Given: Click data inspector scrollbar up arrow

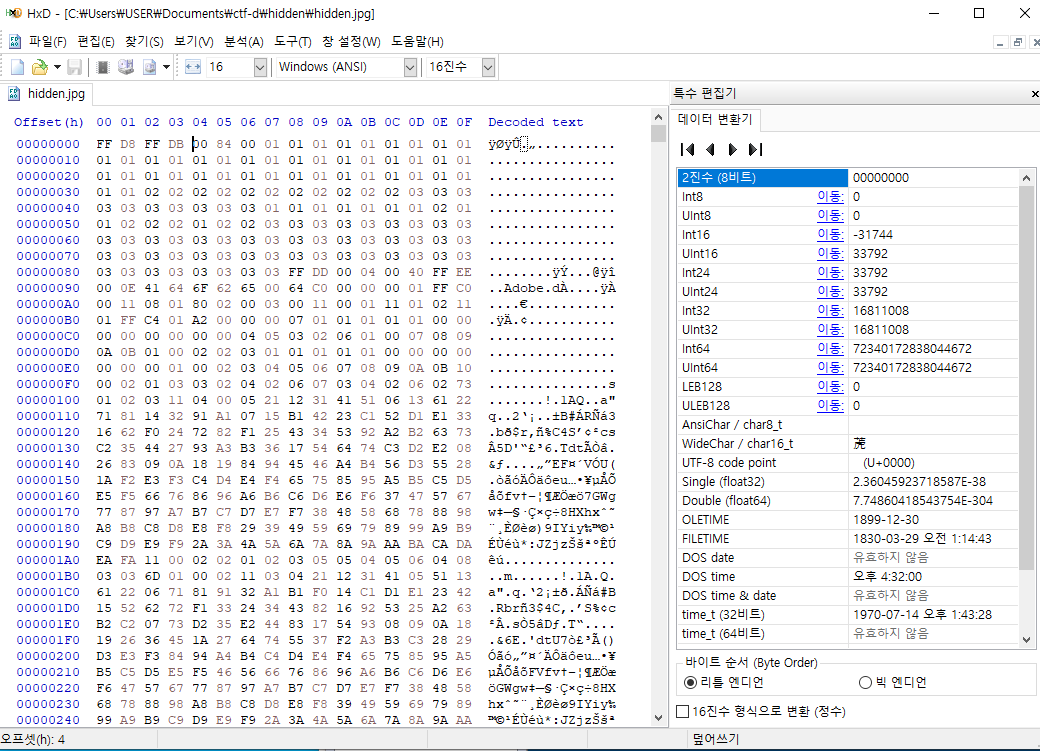Looking at the screenshot, I should coord(1026,178).
